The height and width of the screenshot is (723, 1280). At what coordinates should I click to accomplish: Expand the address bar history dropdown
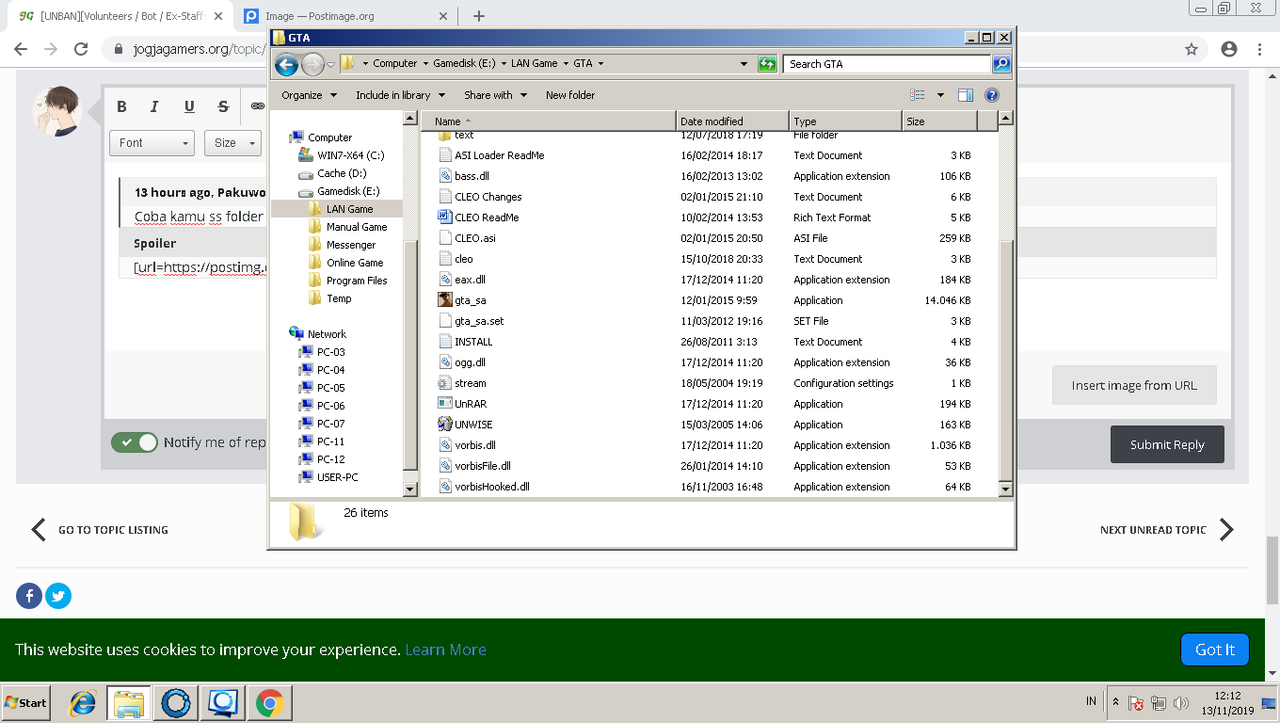[743, 64]
